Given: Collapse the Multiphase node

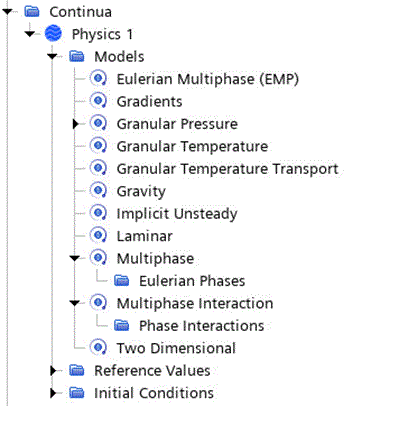Looking at the screenshot, I should 75,258.
